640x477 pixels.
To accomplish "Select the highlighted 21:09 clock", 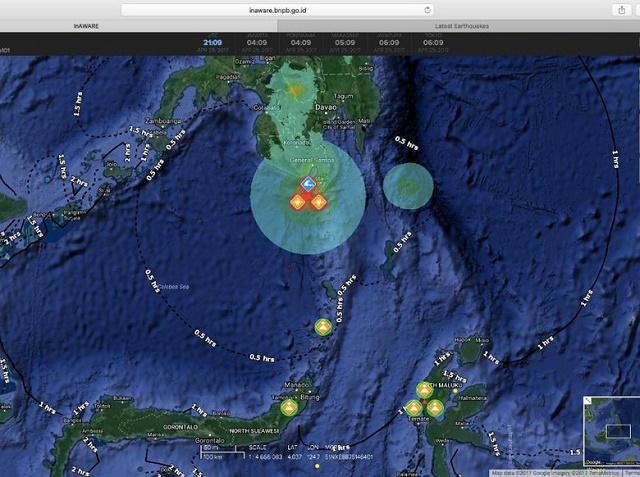I will pos(213,42).
